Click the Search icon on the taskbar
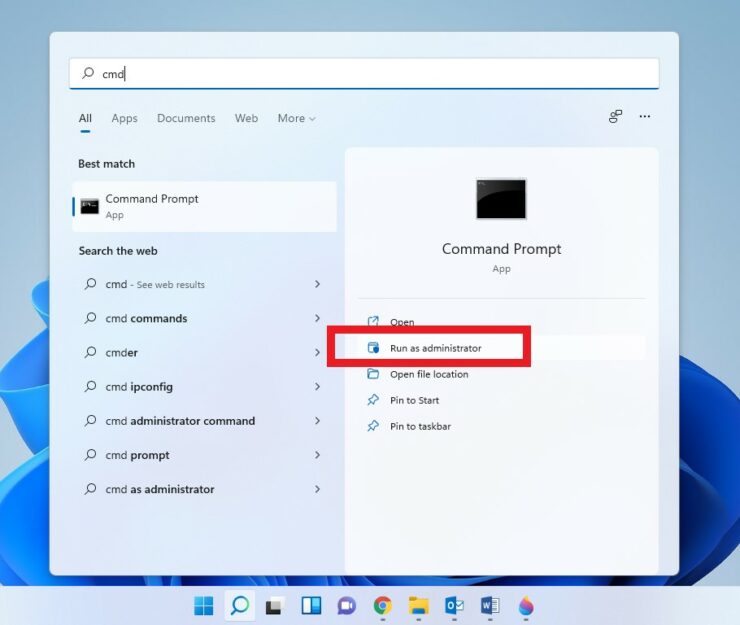This screenshot has width=740, height=625. tap(240, 605)
